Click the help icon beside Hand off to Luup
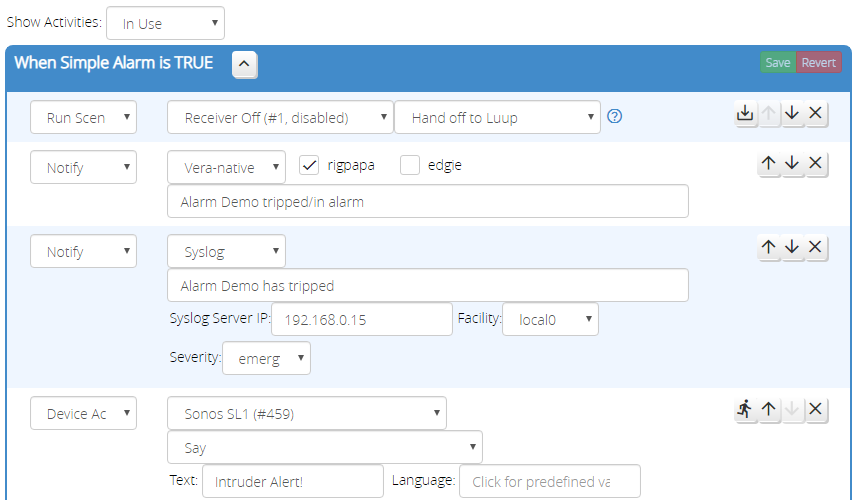The image size is (856, 500). [615, 116]
